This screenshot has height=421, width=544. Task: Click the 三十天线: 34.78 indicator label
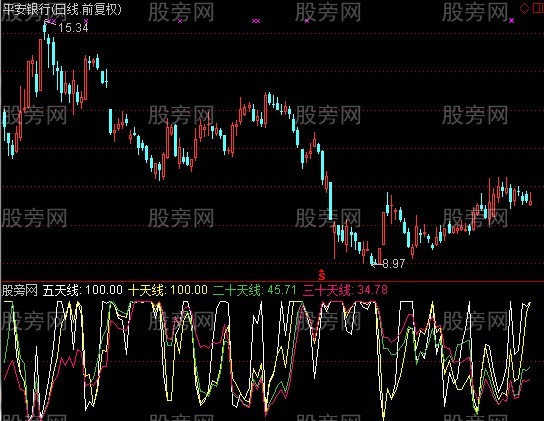pos(345,289)
